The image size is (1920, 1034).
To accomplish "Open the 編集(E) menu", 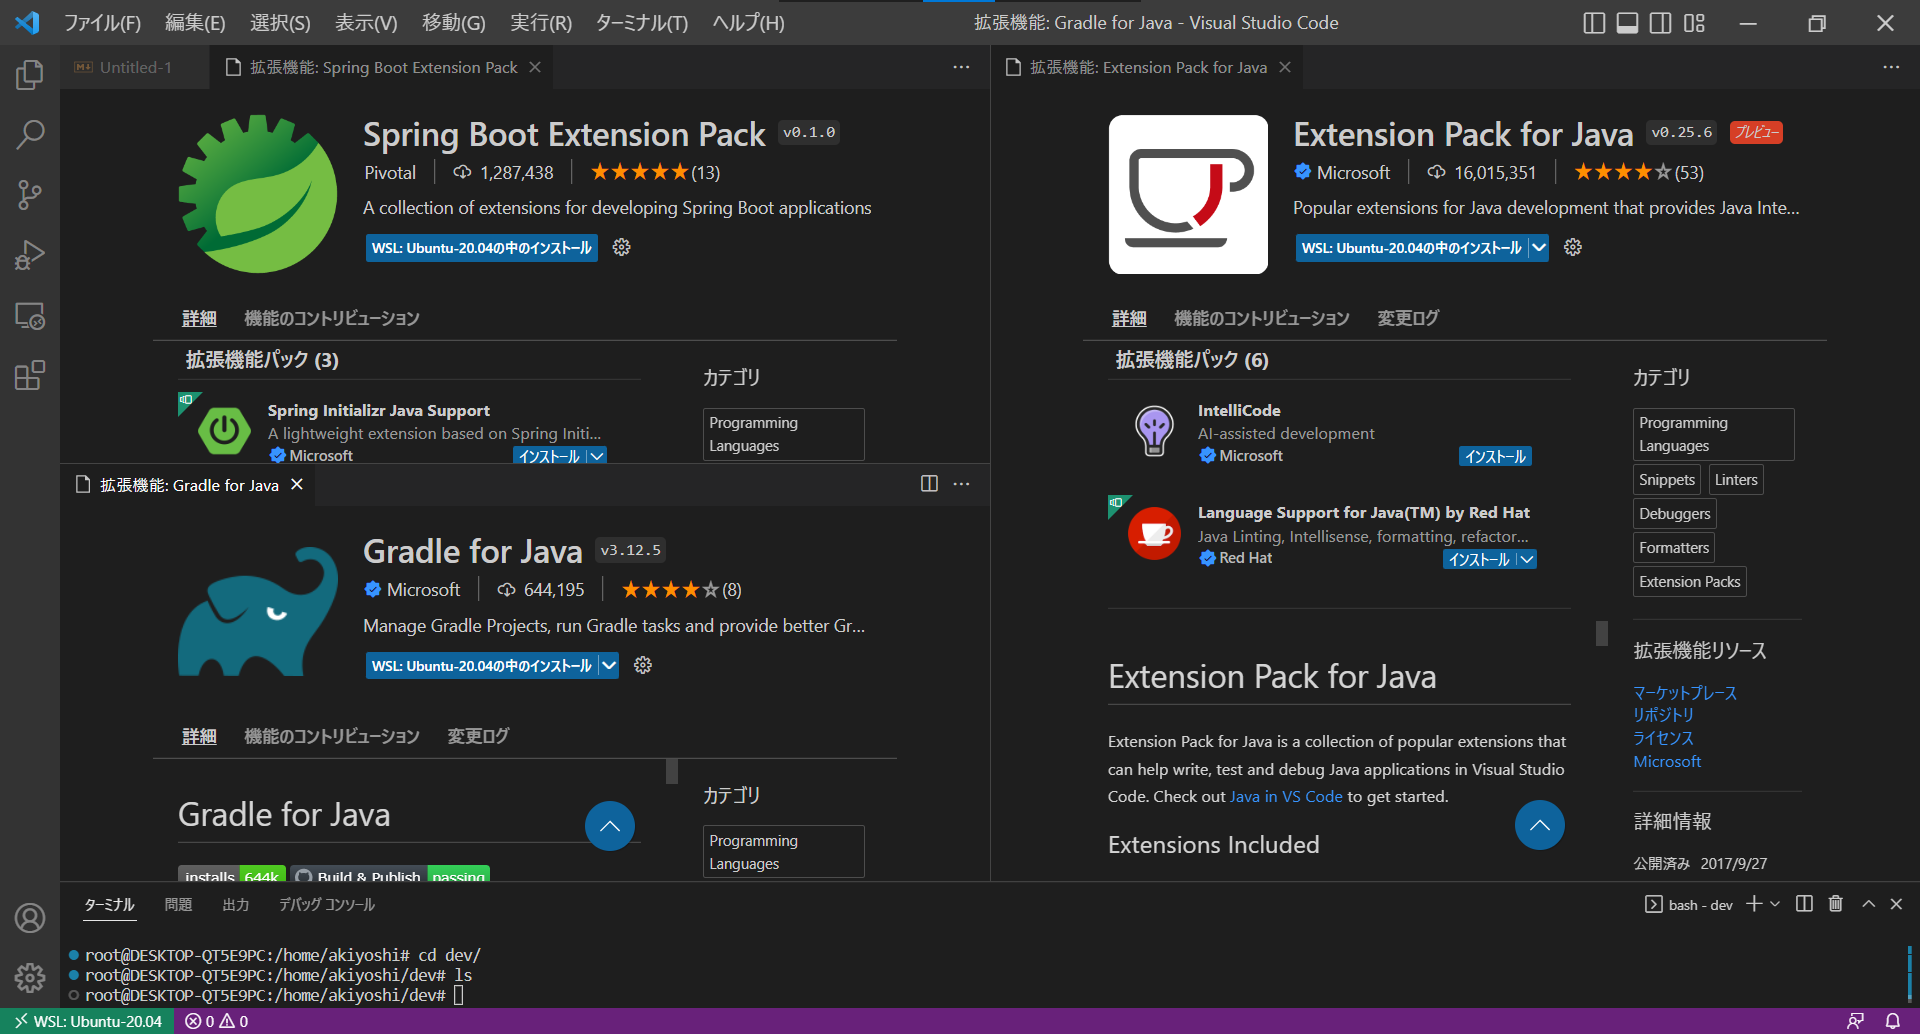I will pos(195,23).
